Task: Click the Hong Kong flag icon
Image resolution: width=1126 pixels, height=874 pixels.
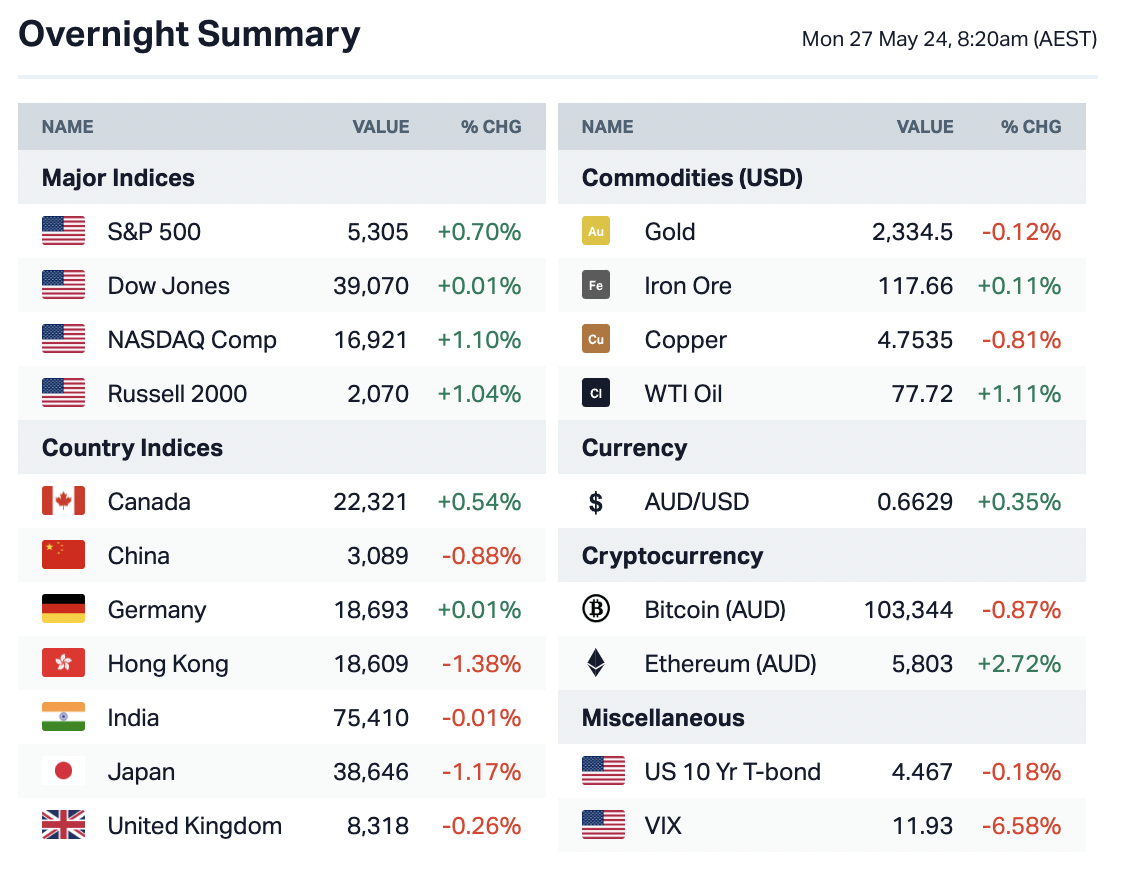Action: [x=63, y=664]
